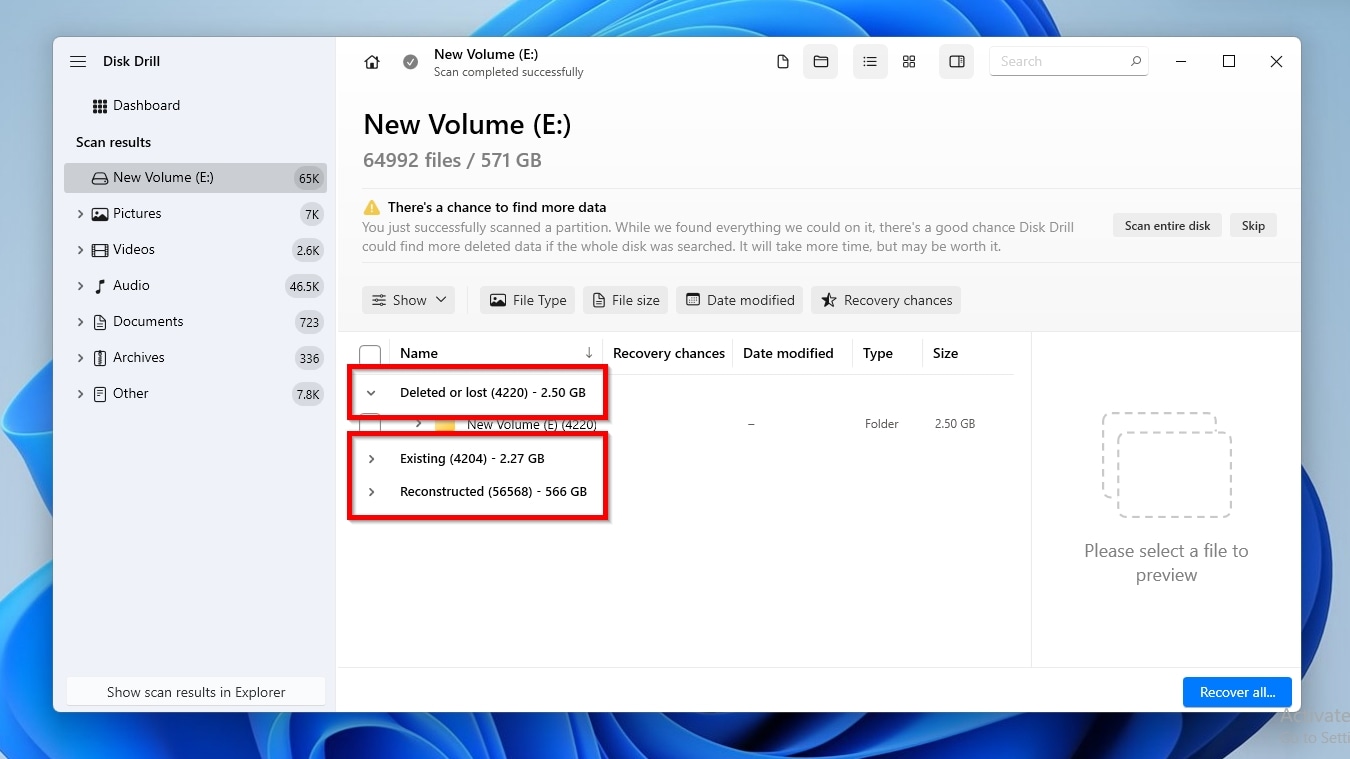The height and width of the screenshot is (759, 1350).
Task: Click the "There's a chance to find more data" heading
Action: (x=497, y=208)
